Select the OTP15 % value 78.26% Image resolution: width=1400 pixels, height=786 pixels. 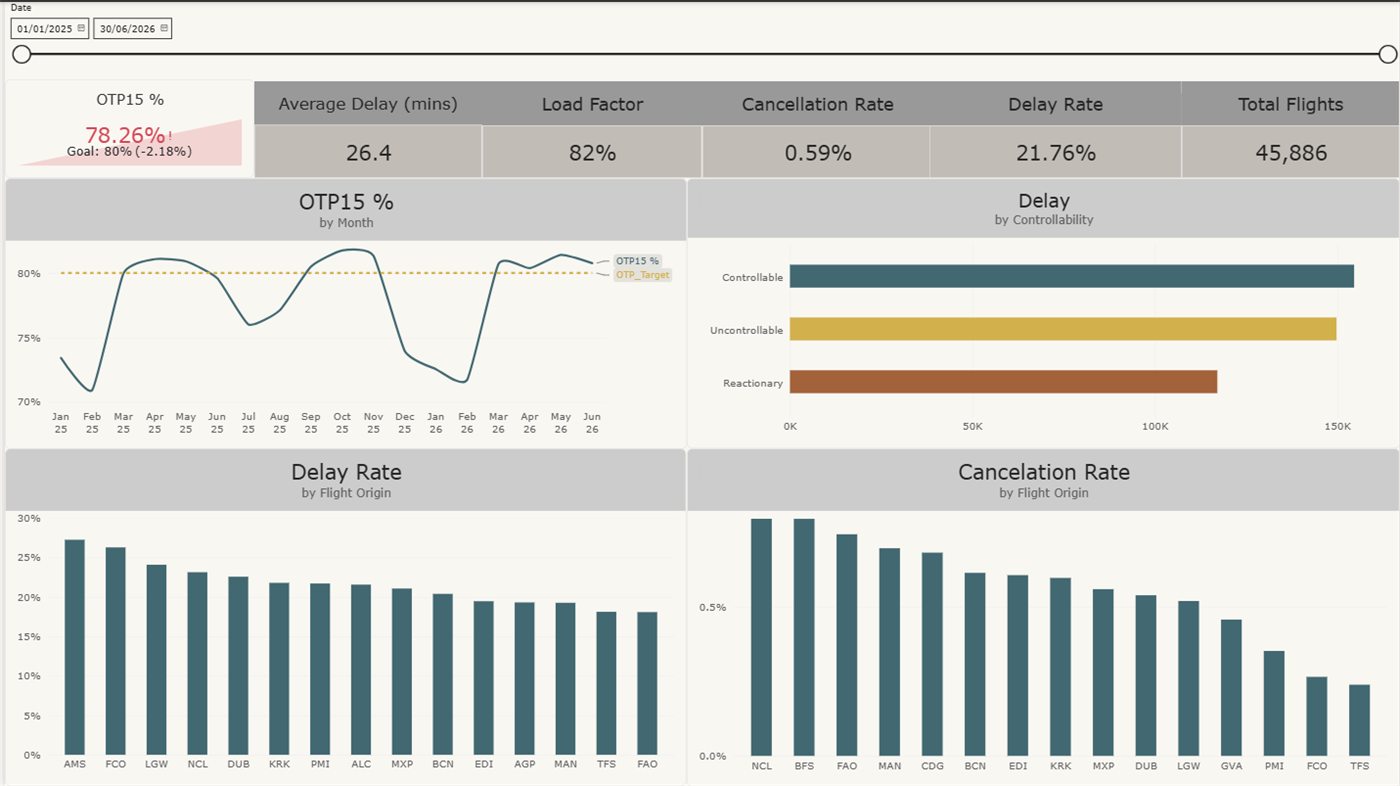pos(125,135)
